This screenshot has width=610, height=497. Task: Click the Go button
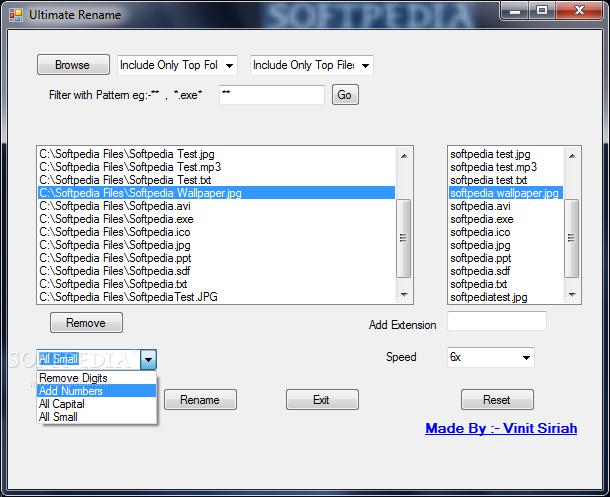(345, 95)
